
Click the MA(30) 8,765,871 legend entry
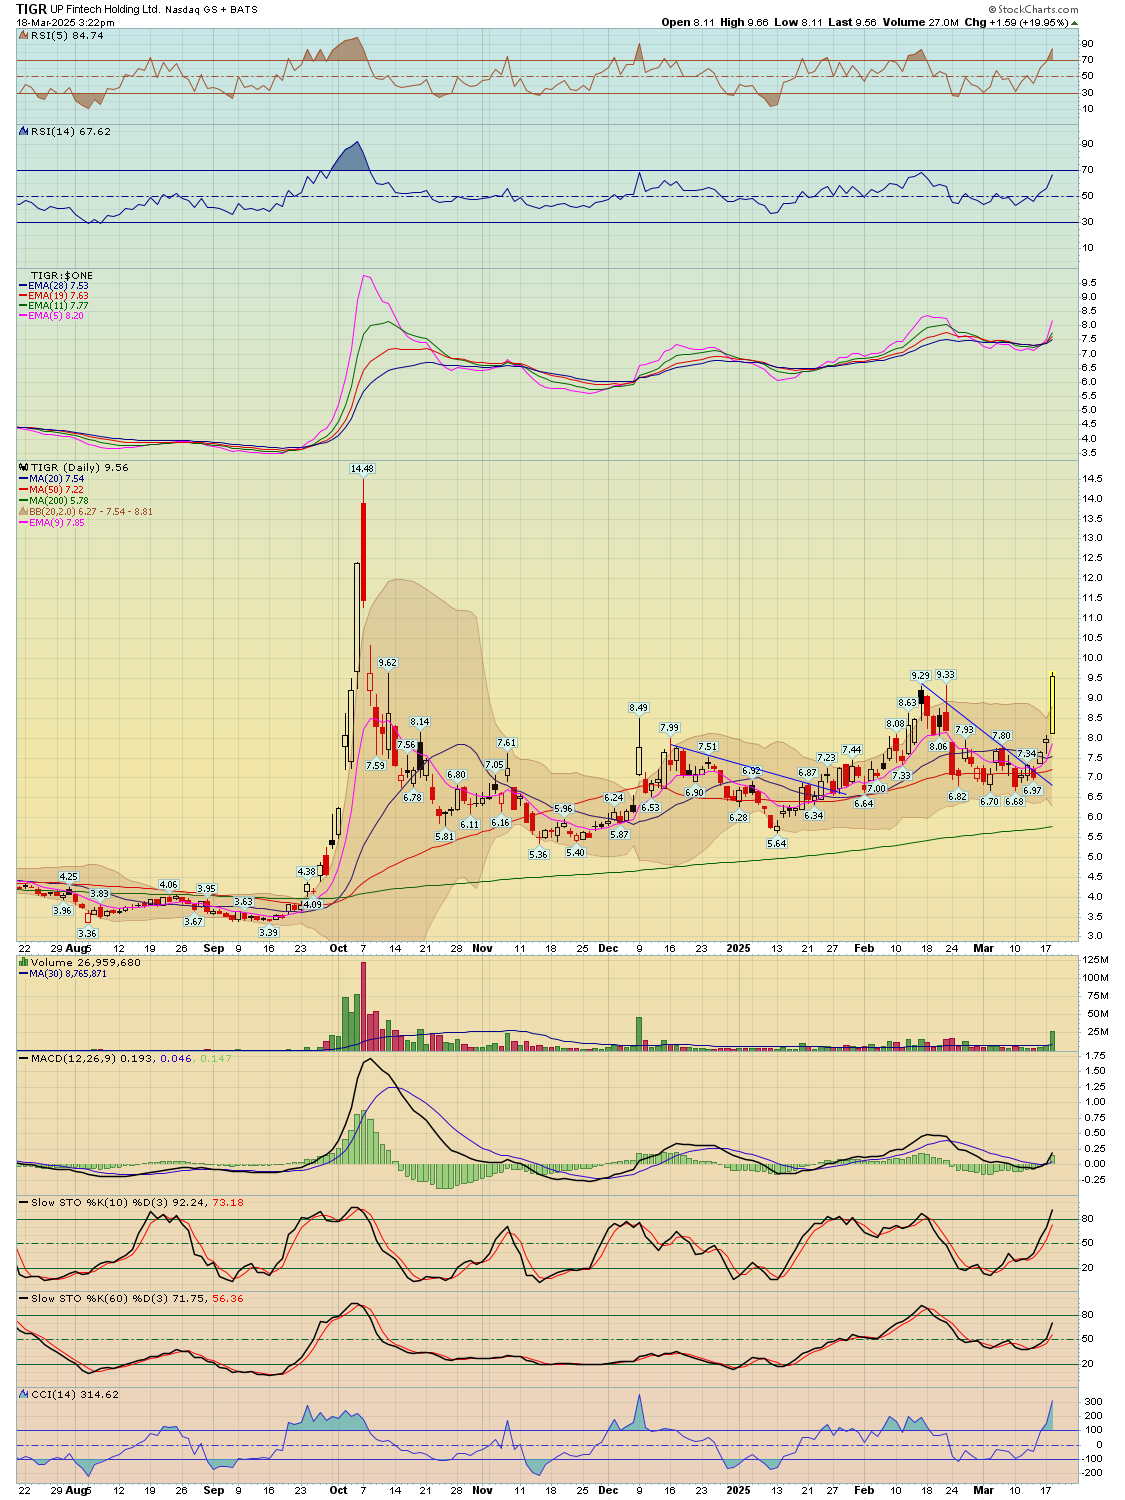pos(68,974)
